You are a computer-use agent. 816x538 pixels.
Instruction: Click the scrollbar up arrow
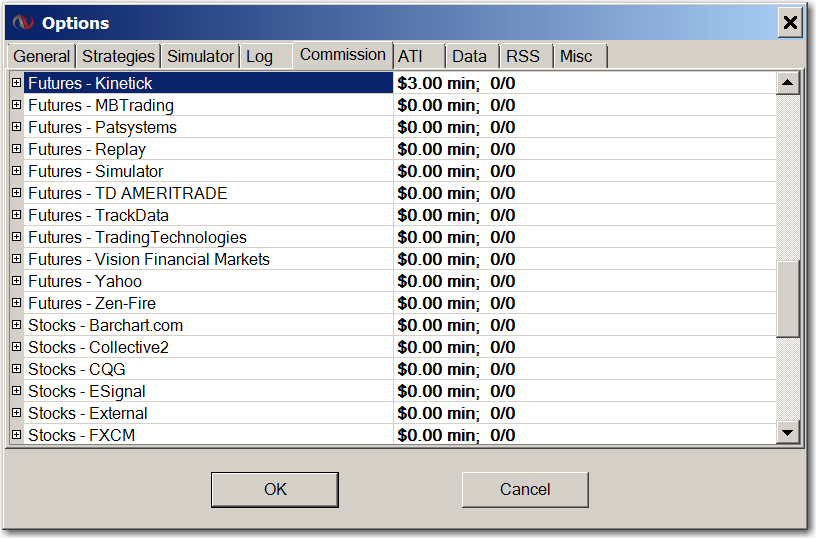(787, 83)
